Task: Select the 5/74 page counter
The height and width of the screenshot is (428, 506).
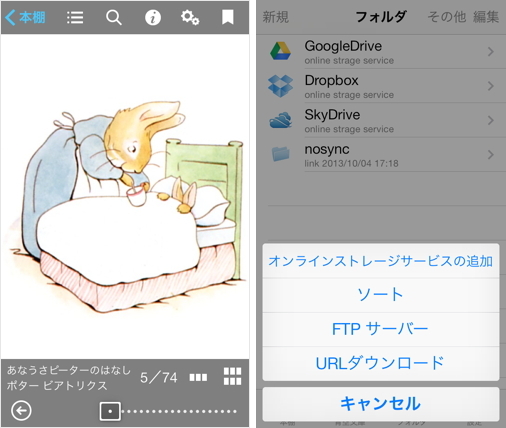Action: [x=159, y=378]
